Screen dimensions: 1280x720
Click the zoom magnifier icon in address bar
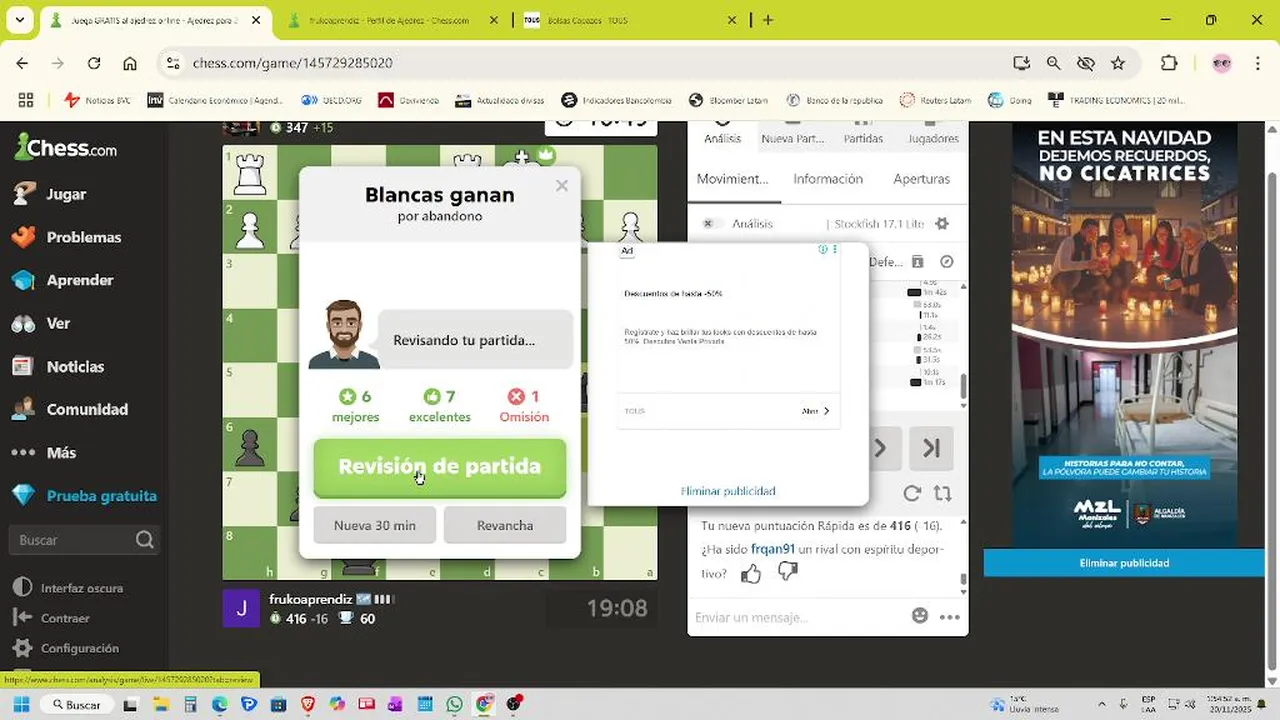coord(1053,63)
